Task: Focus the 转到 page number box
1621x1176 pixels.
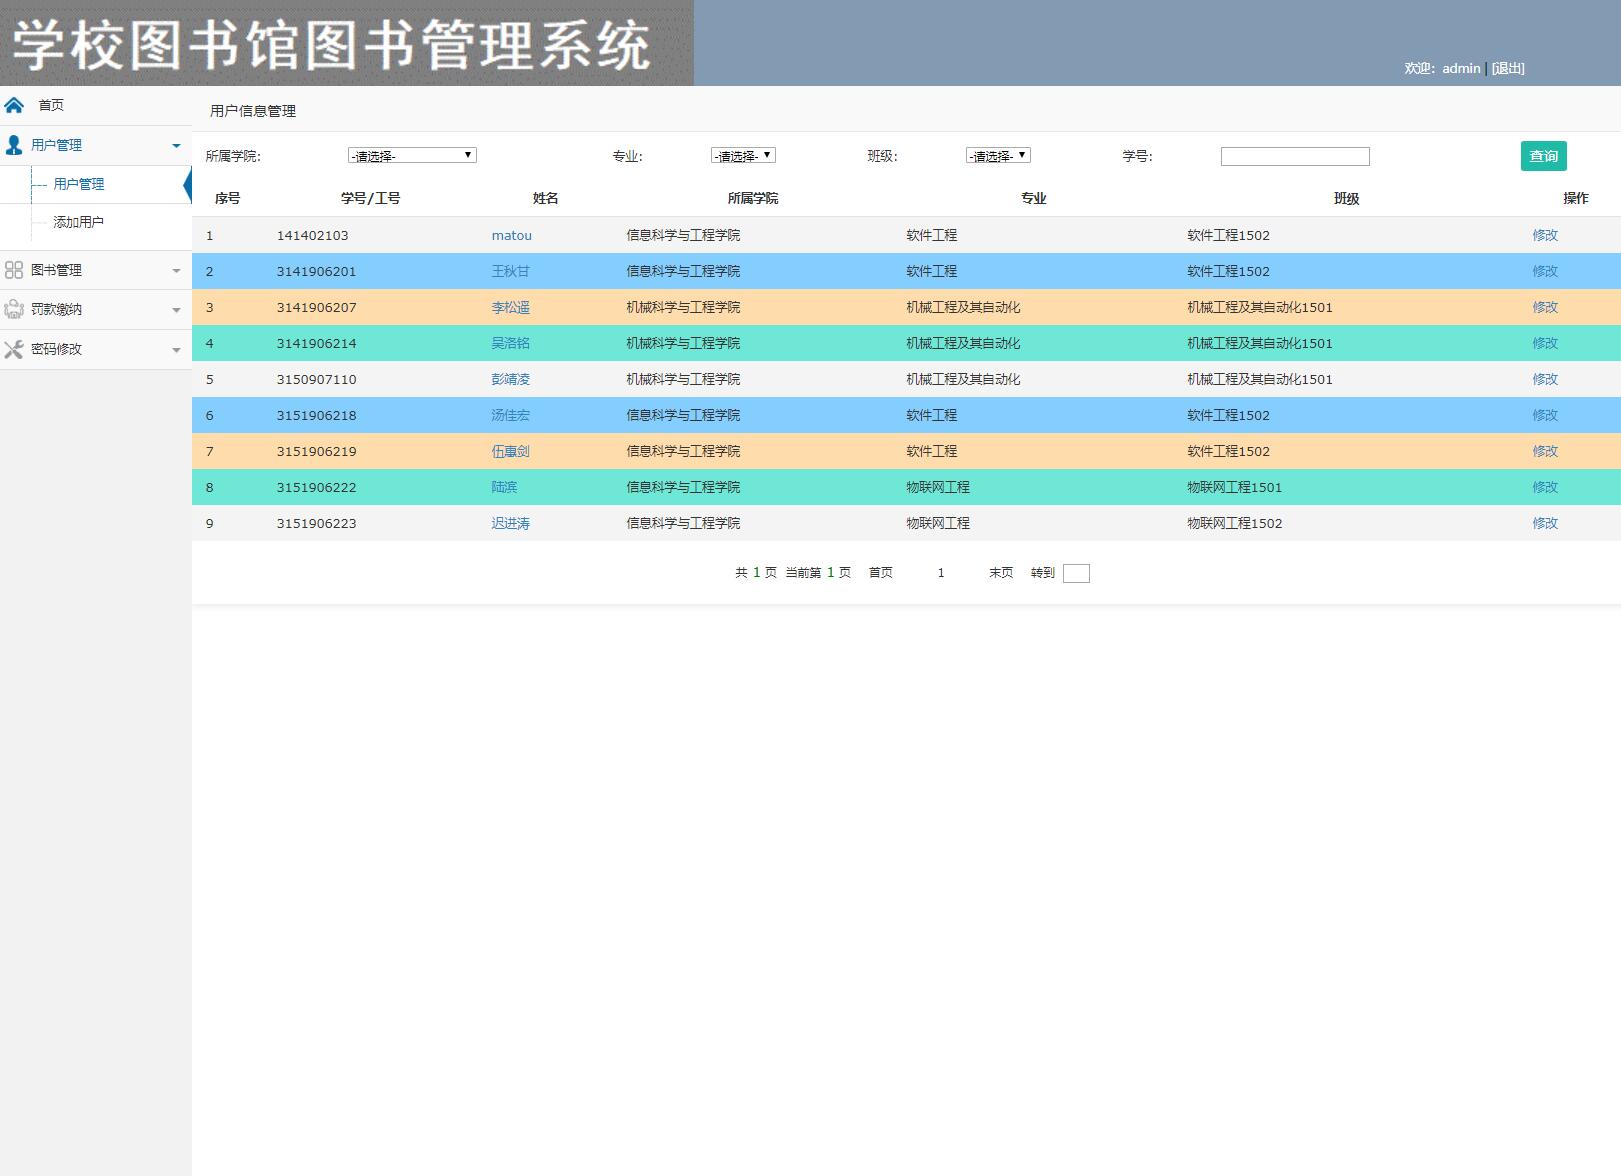Action: (x=1076, y=573)
